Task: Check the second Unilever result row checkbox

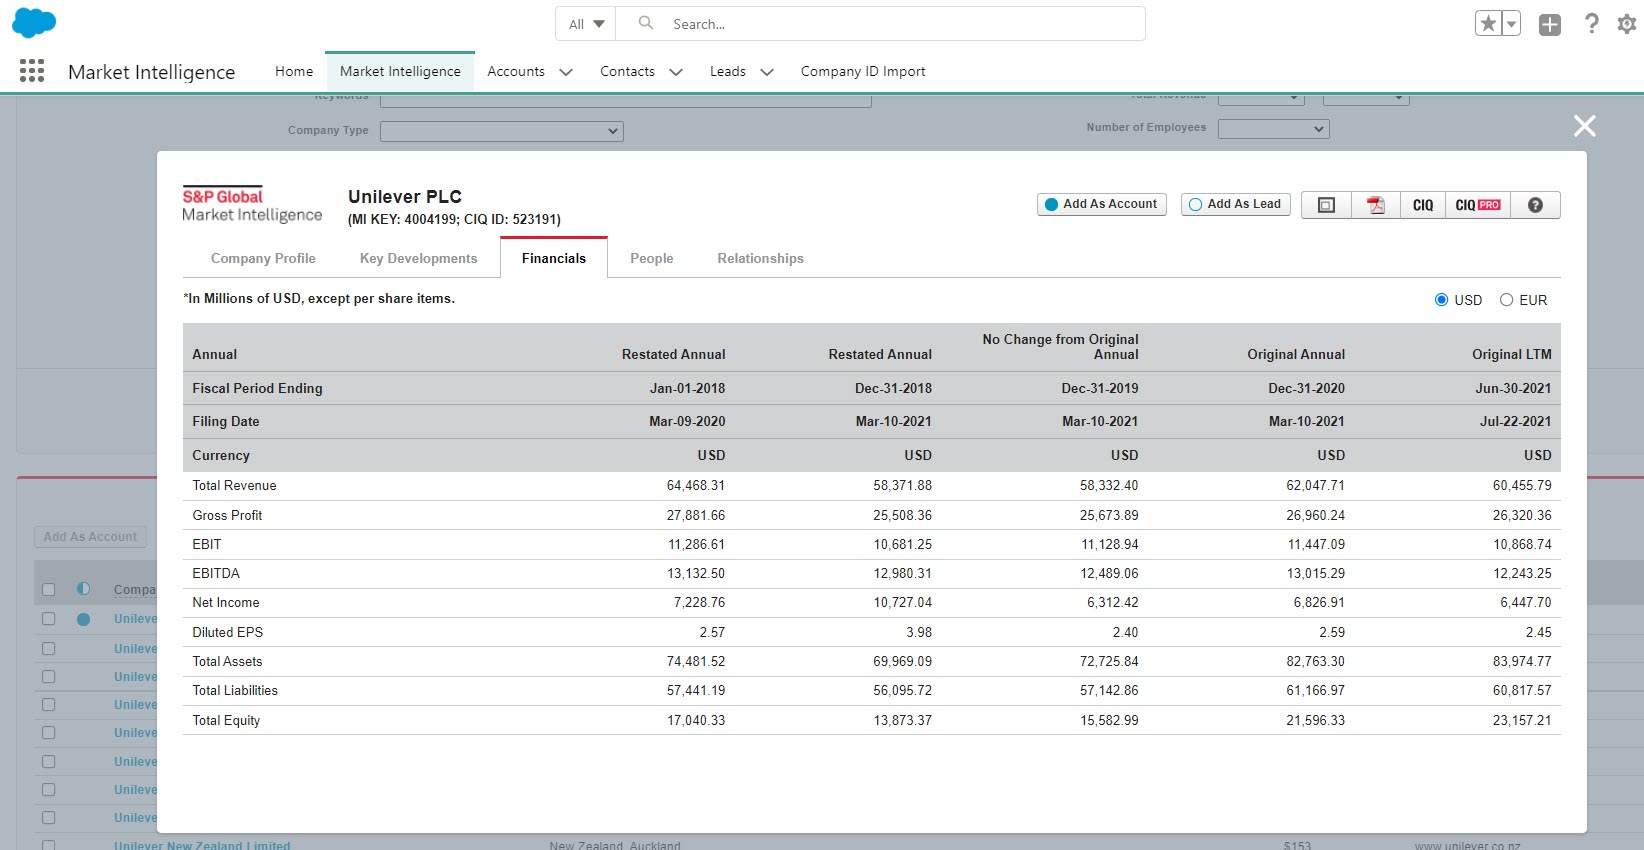Action: click(48, 648)
